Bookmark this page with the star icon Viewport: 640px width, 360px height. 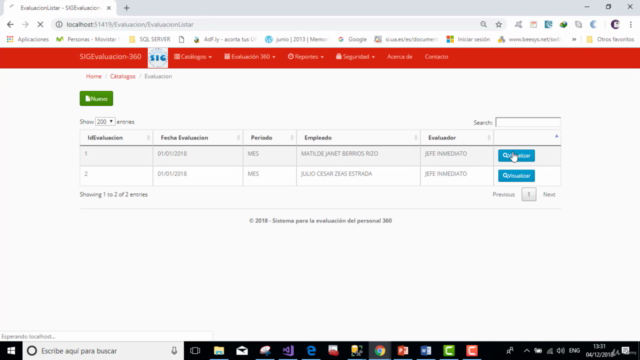499,24
